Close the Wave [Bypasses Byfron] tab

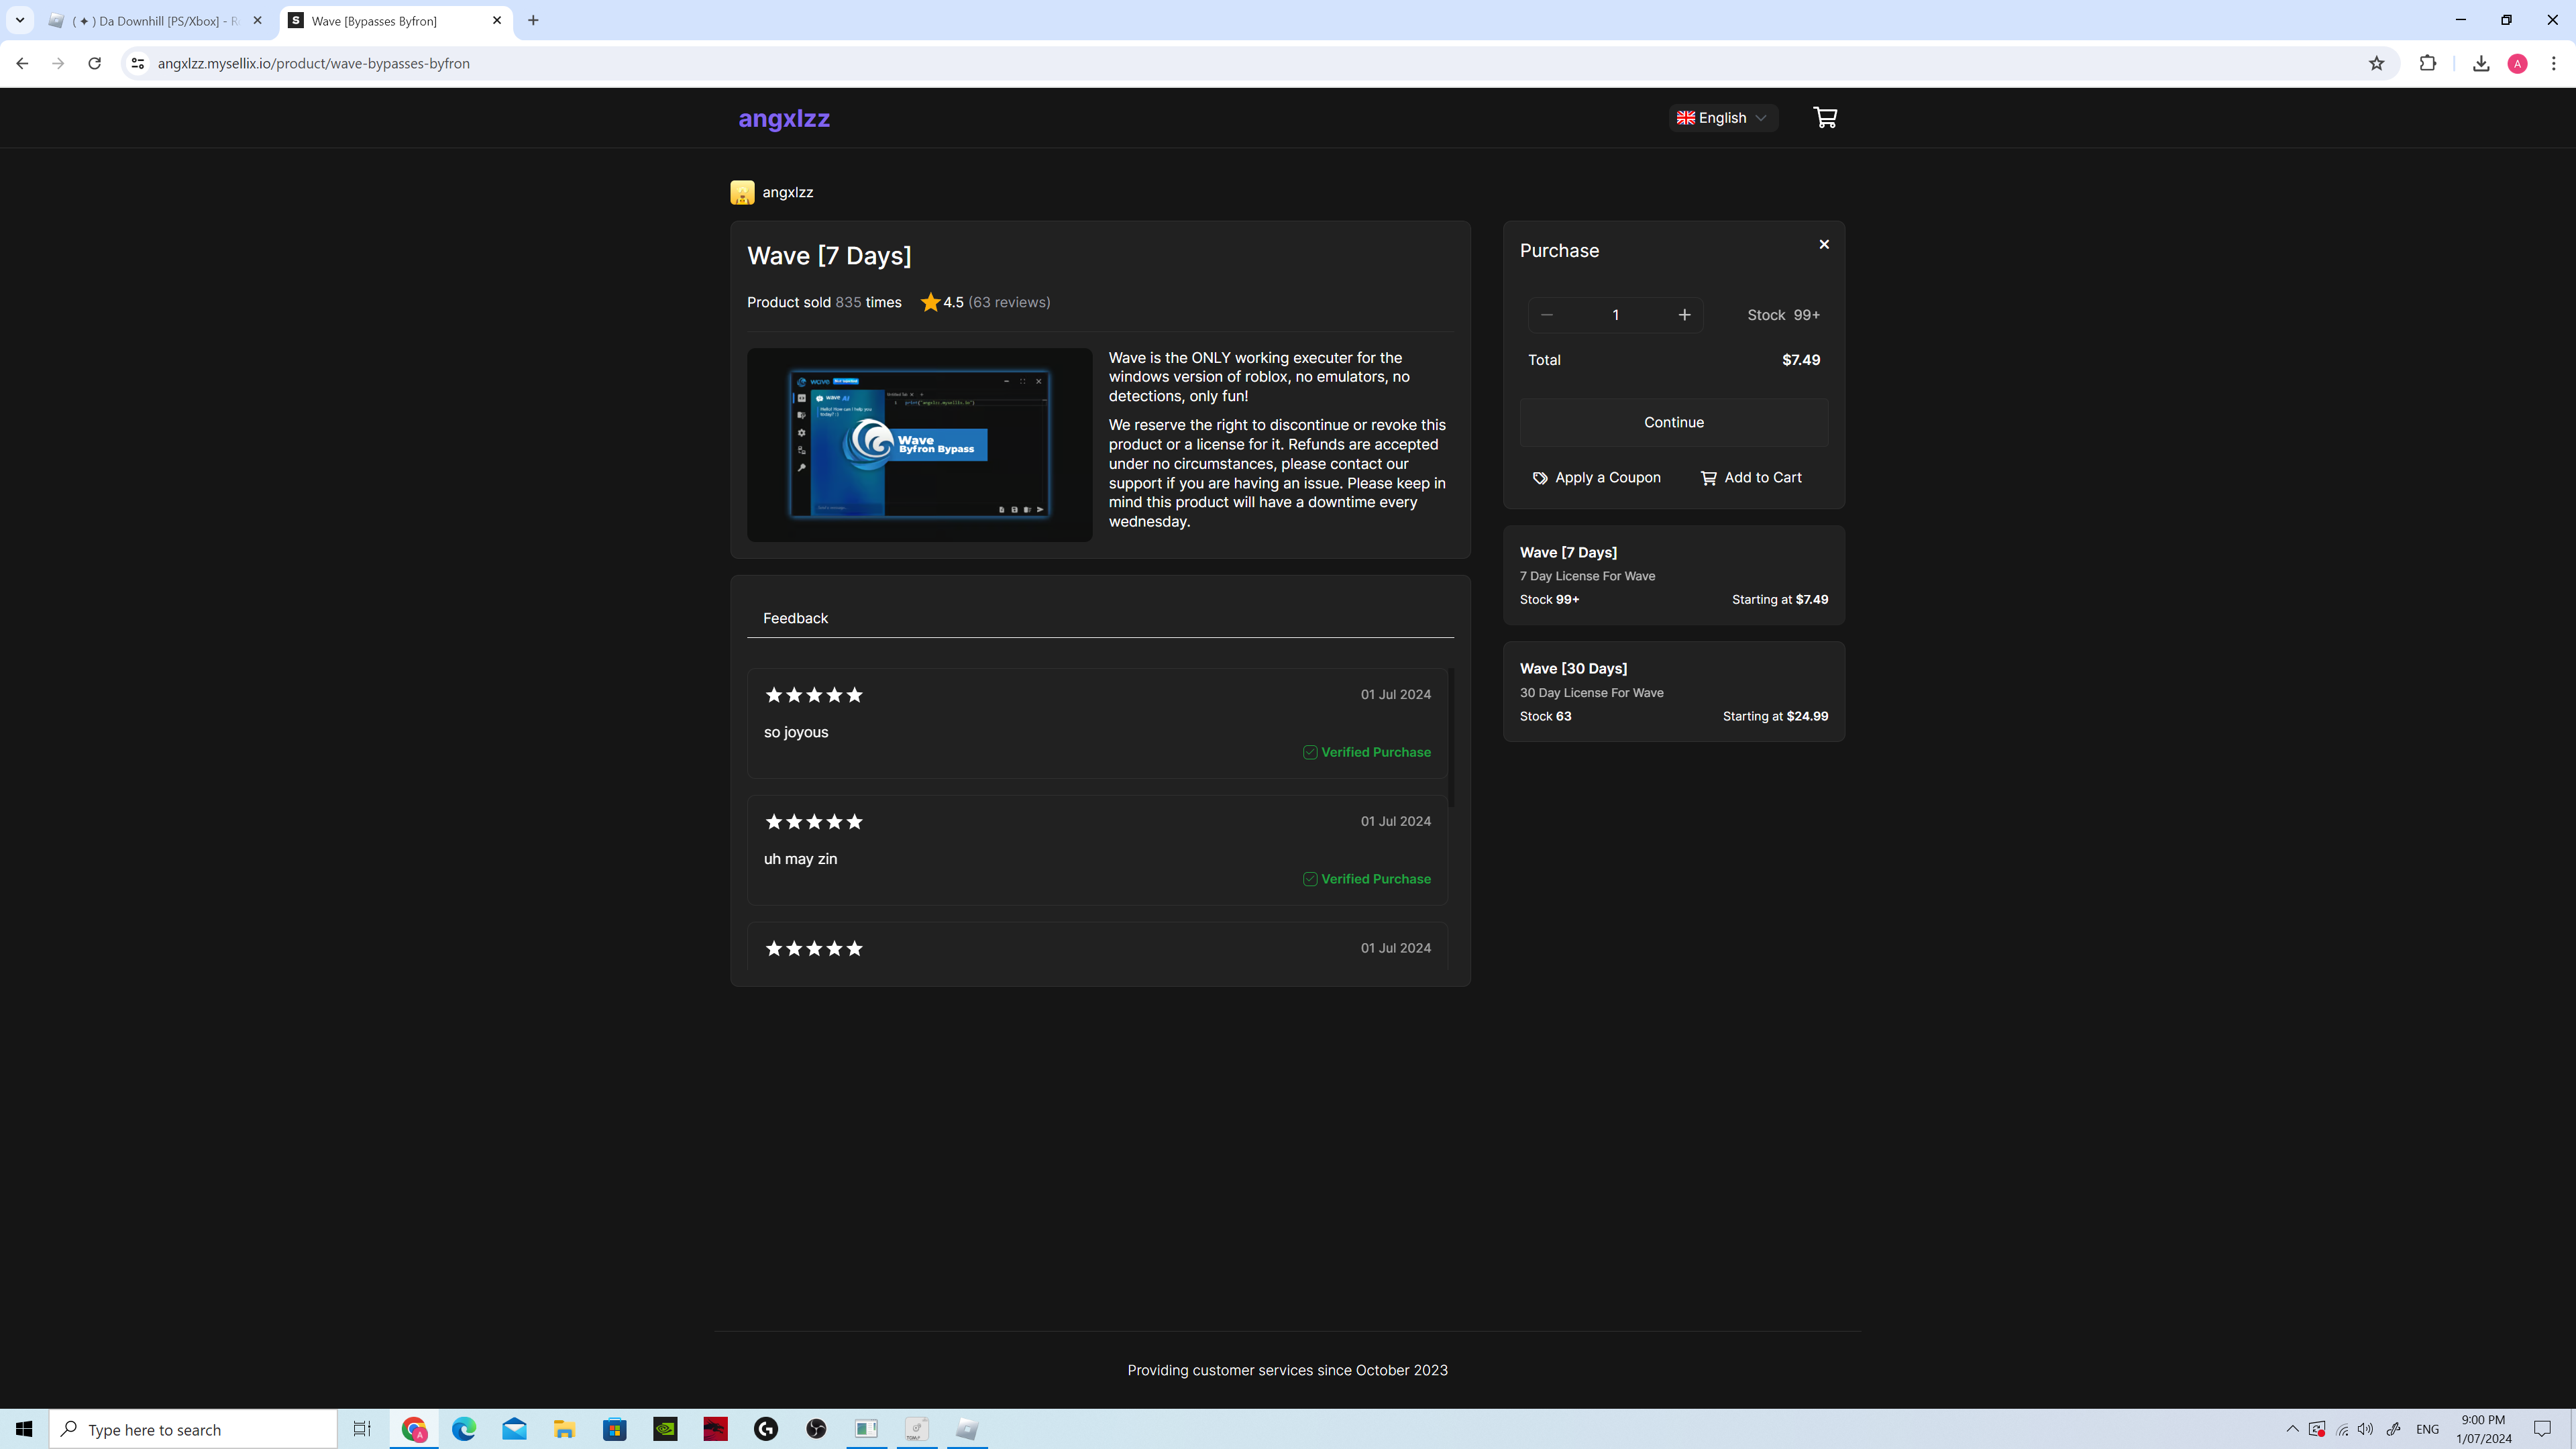tap(497, 20)
